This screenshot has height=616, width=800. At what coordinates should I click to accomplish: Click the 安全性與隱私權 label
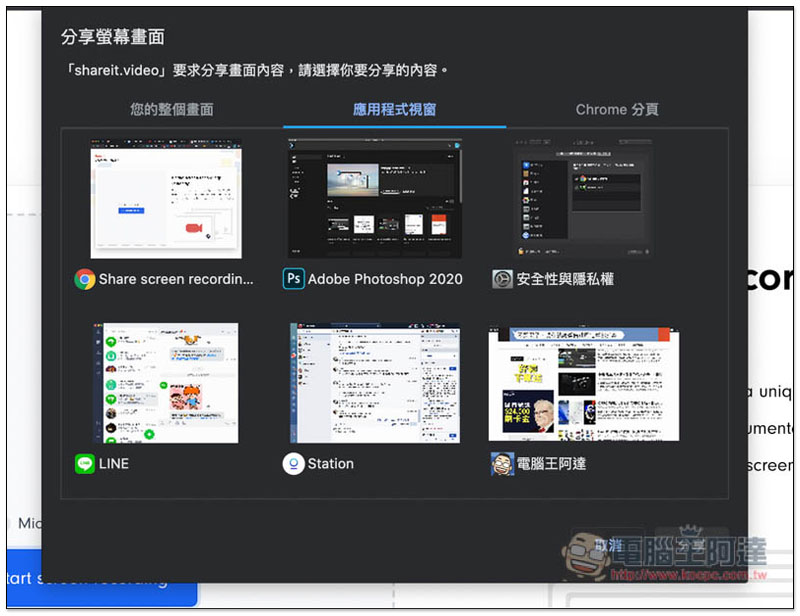[565, 279]
